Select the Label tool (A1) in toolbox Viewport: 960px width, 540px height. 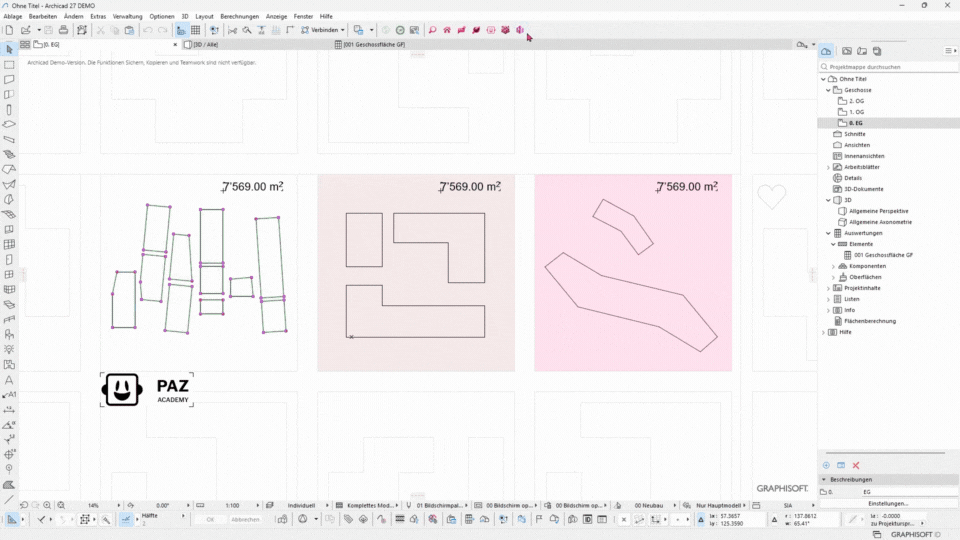[x=9, y=395]
